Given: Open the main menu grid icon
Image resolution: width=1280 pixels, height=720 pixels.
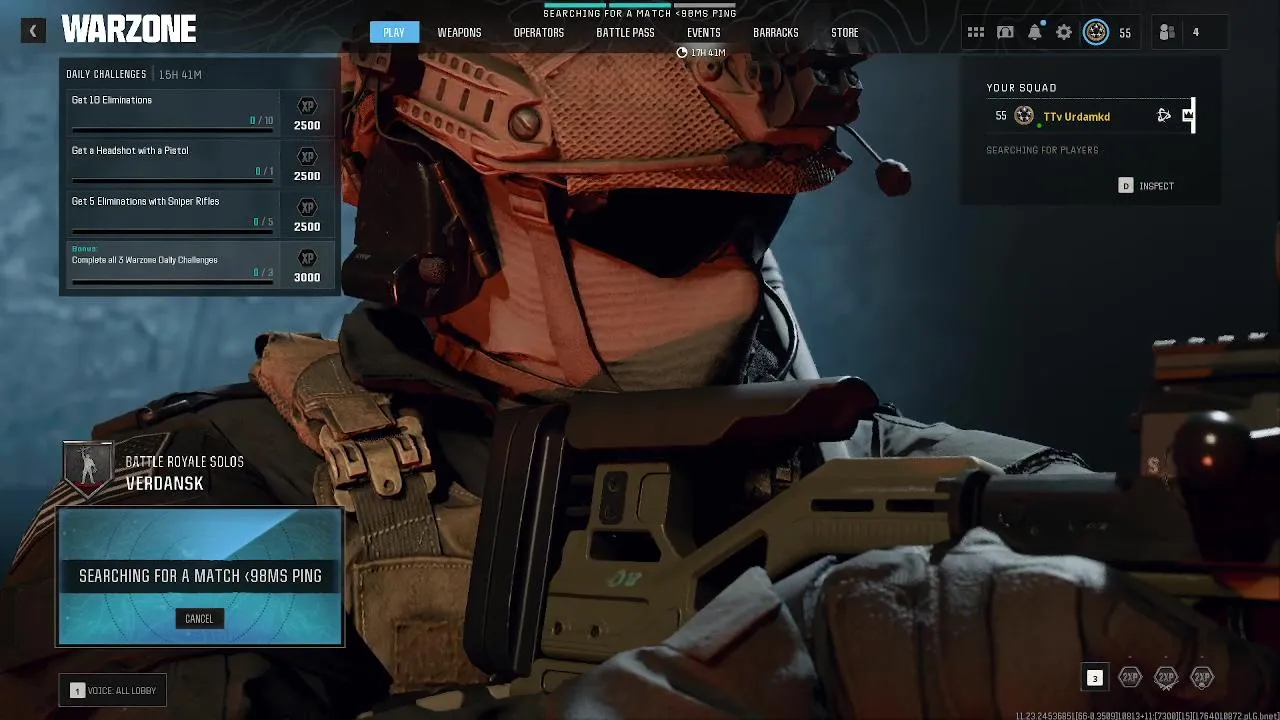Looking at the screenshot, I should point(976,33).
